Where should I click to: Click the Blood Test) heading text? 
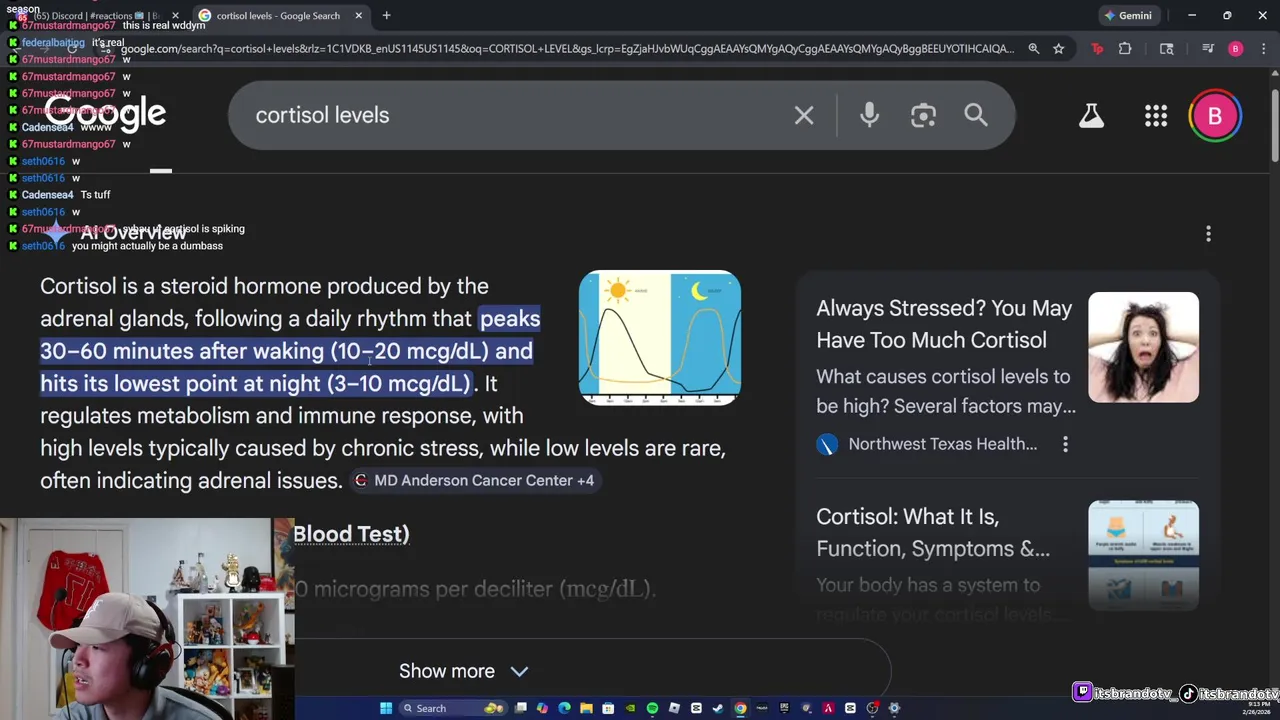click(x=351, y=533)
